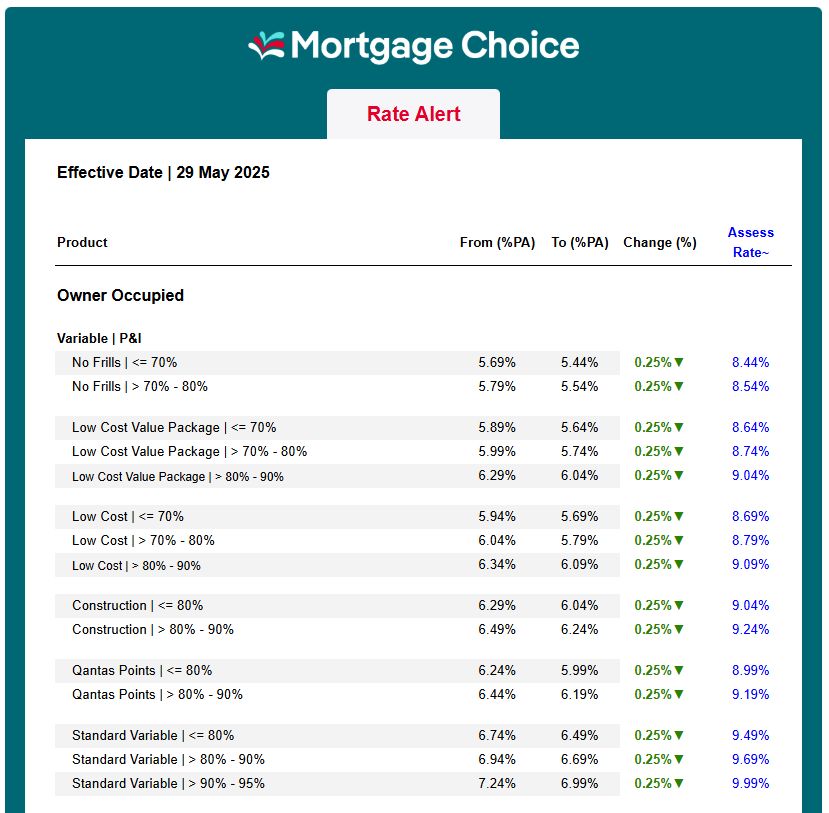Click the down arrow for Low Cost > 80% - 90%
Screen dimensions: 829x813
pos(679,565)
